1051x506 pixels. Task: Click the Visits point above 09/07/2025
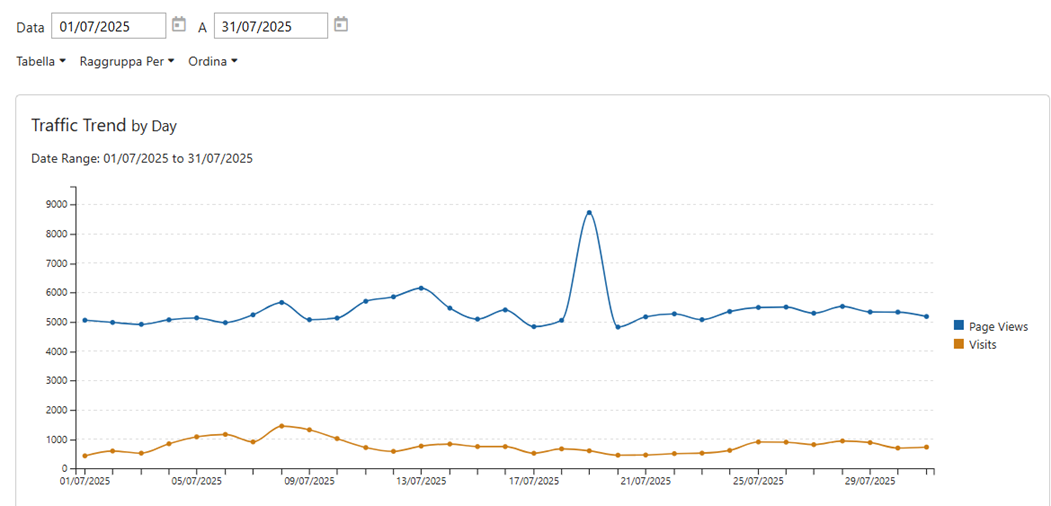tap(309, 430)
